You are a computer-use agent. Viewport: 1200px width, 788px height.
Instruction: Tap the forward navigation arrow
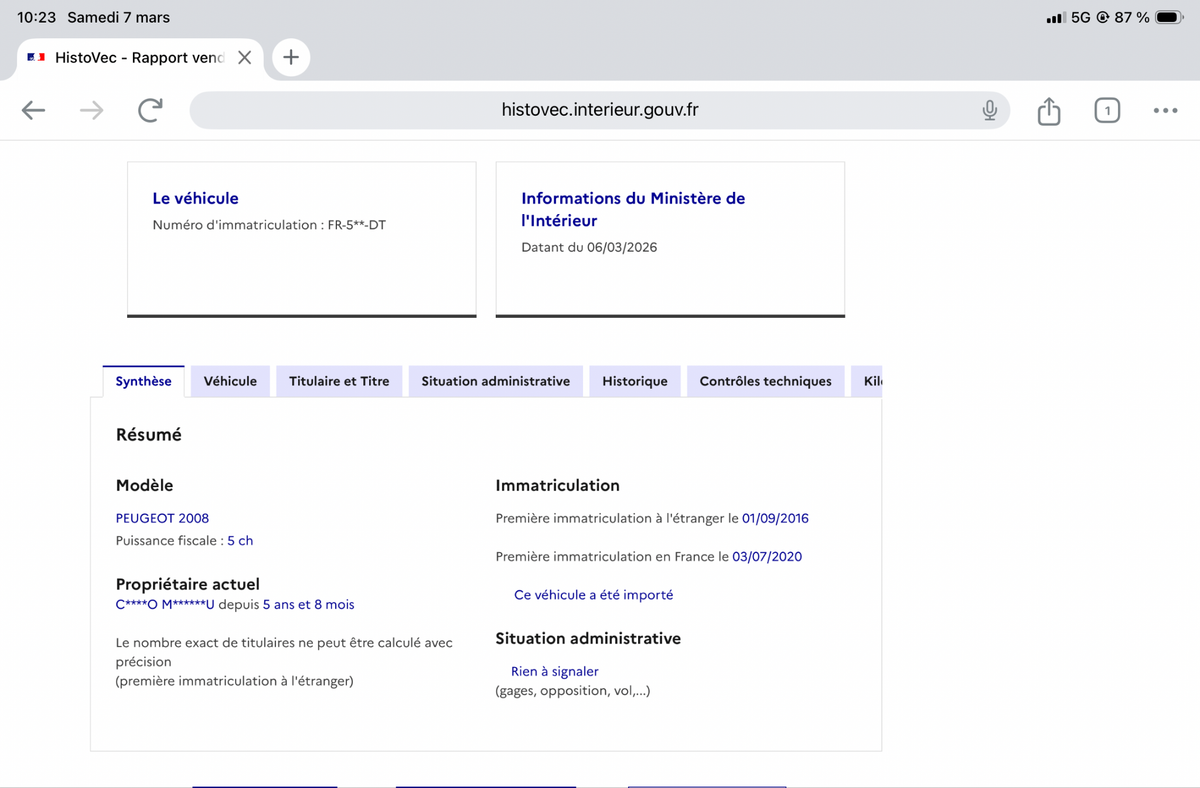[x=92, y=111]
